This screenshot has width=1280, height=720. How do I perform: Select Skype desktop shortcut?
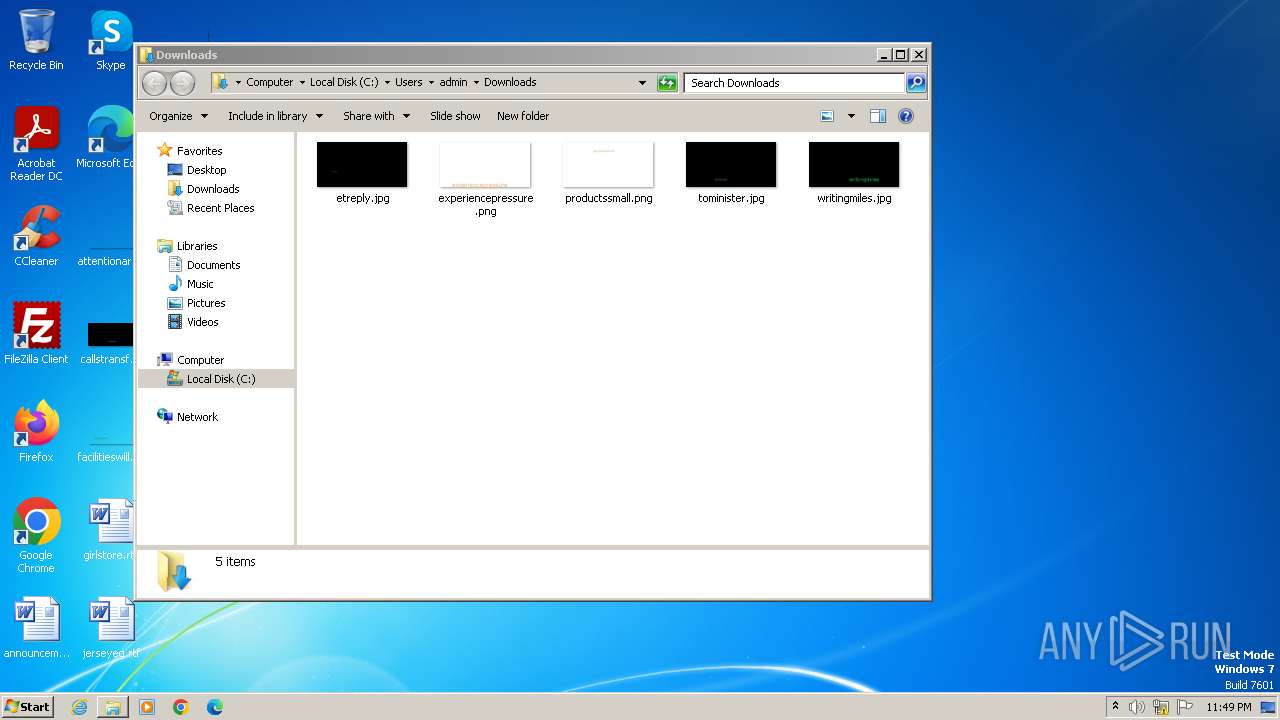111,40
